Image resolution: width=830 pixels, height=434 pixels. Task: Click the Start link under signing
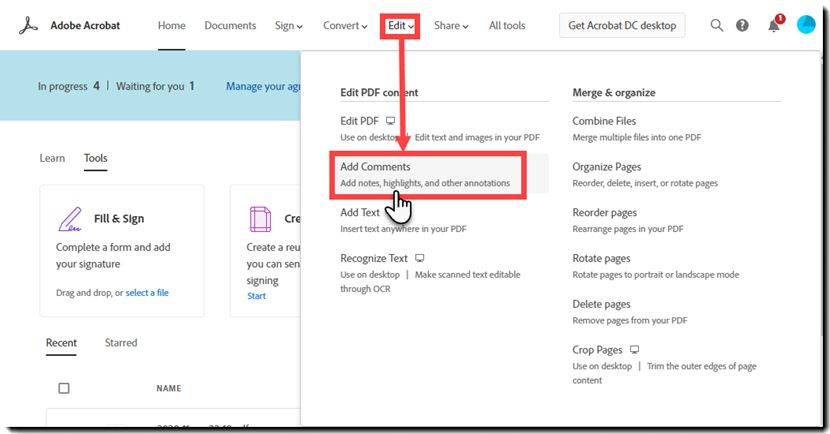(x=257, y=296)
